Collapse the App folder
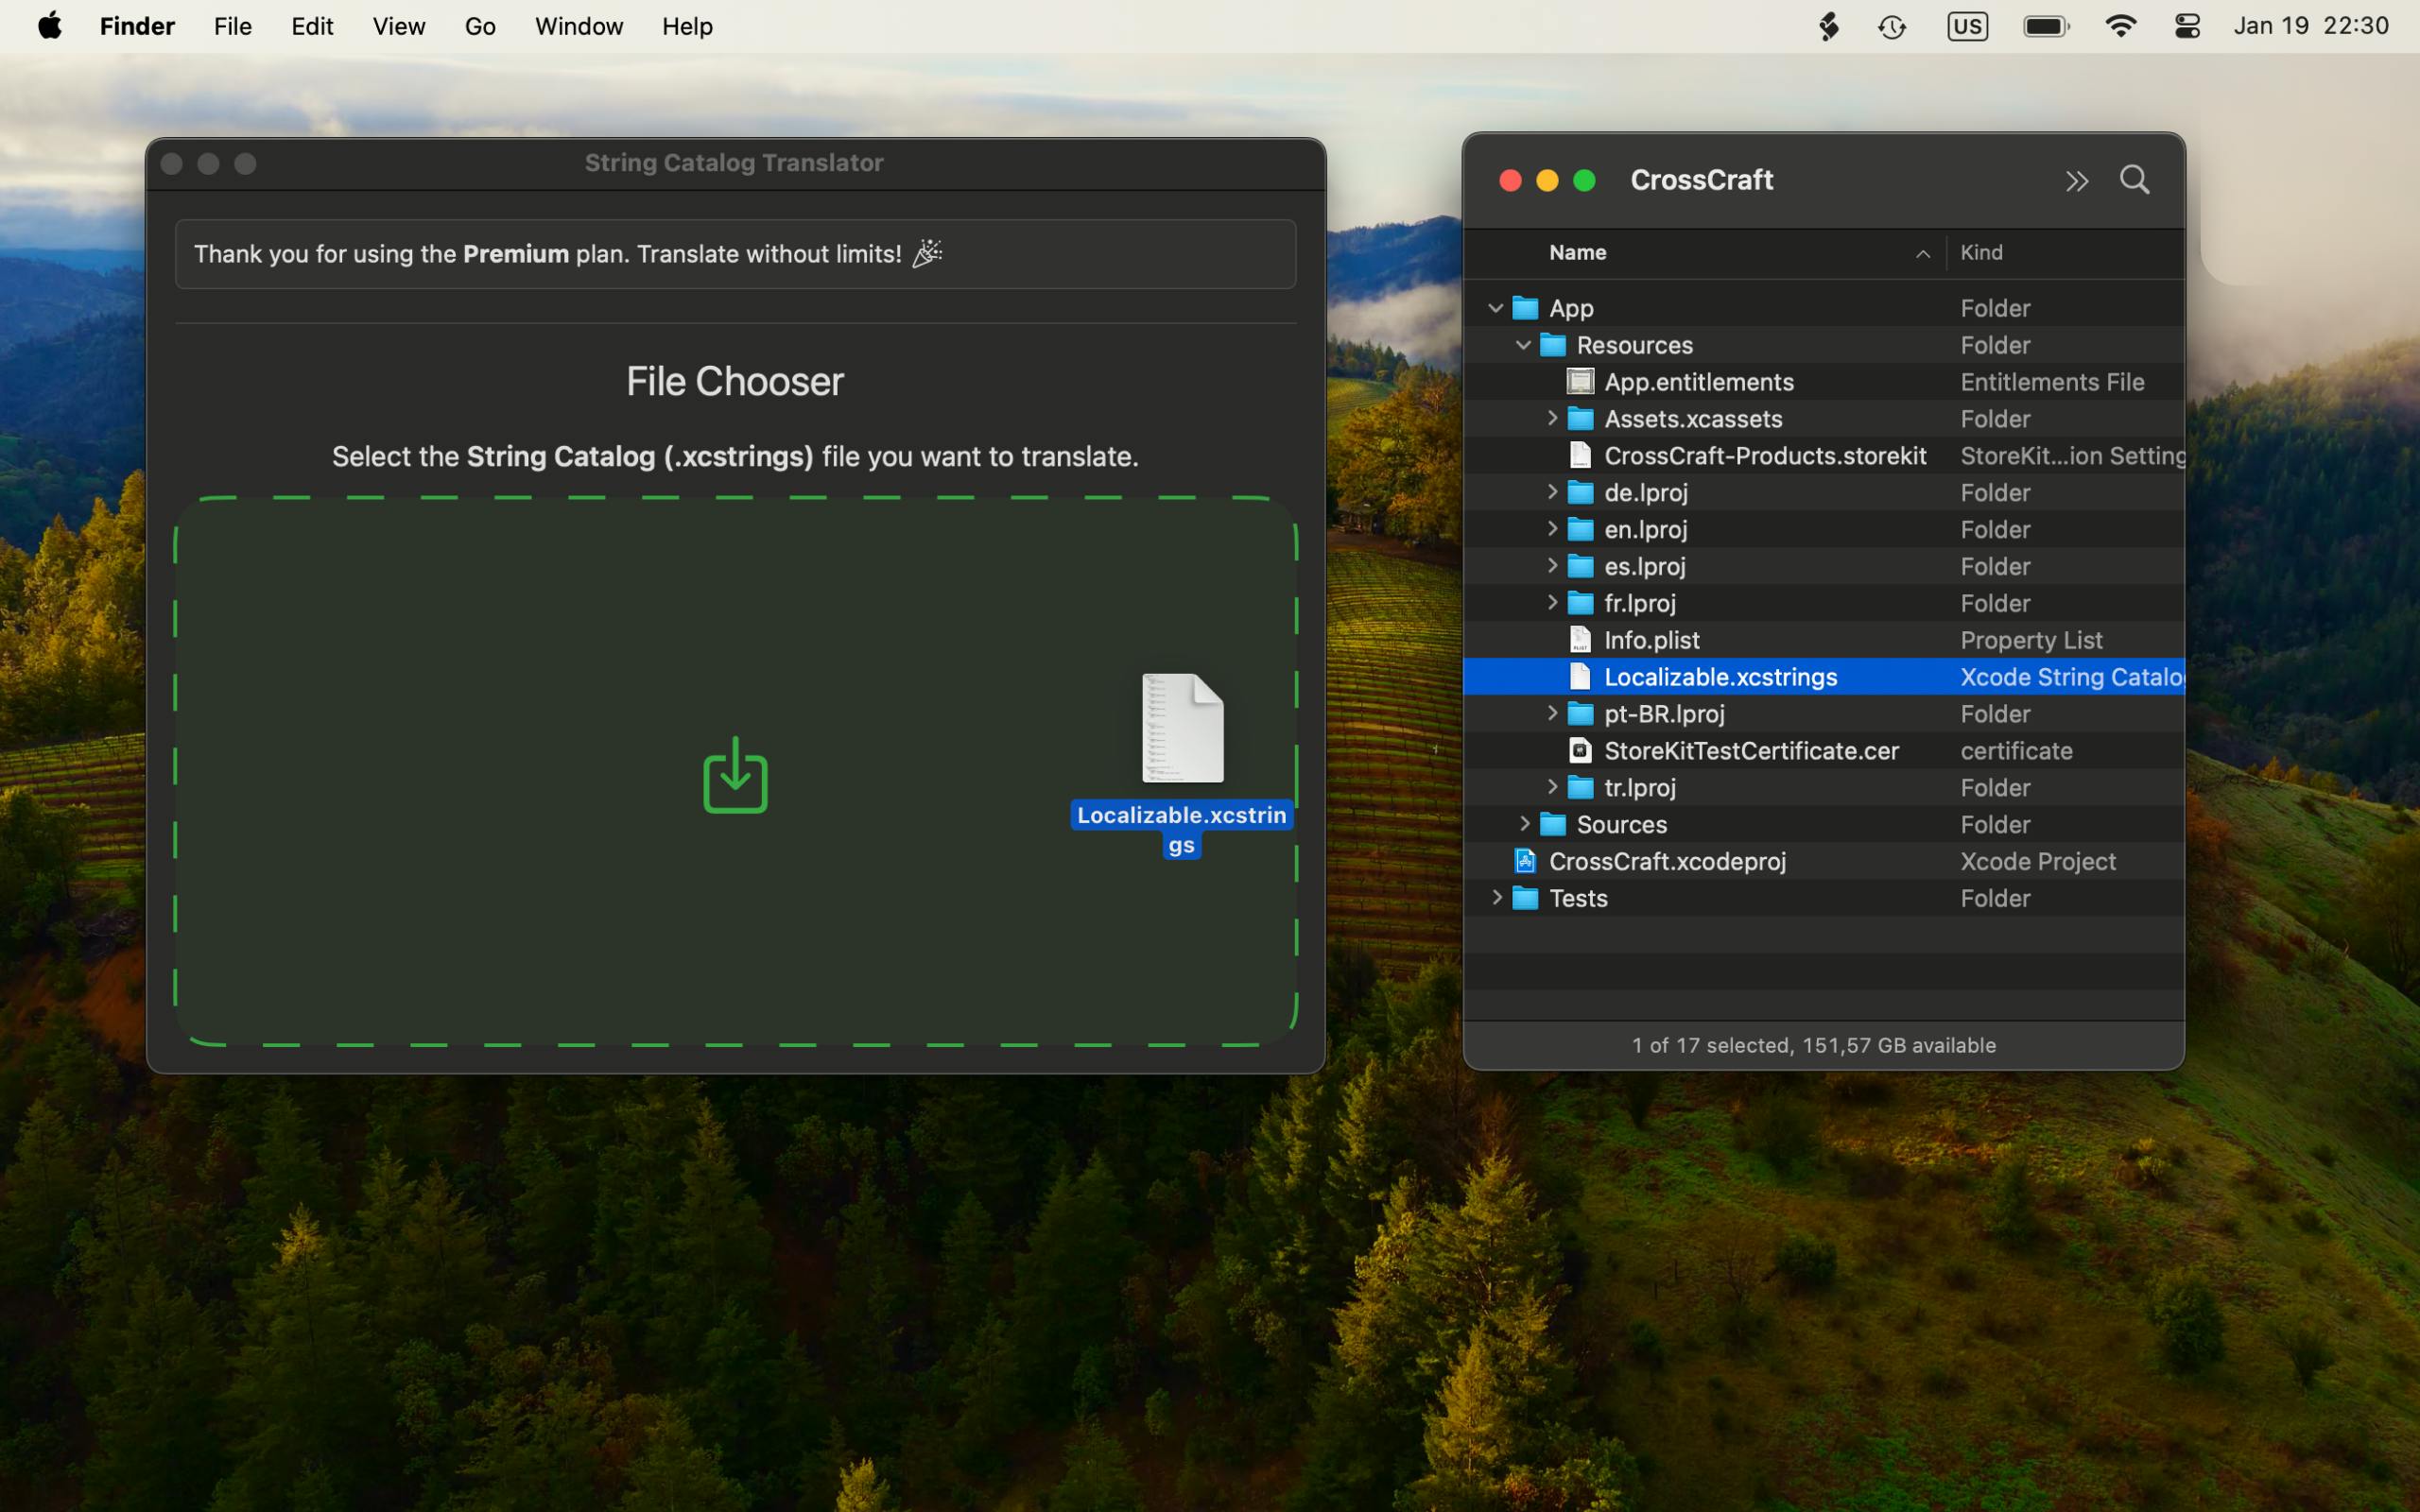Screen dimensions: 2420x1512 tap(1495, 308)
